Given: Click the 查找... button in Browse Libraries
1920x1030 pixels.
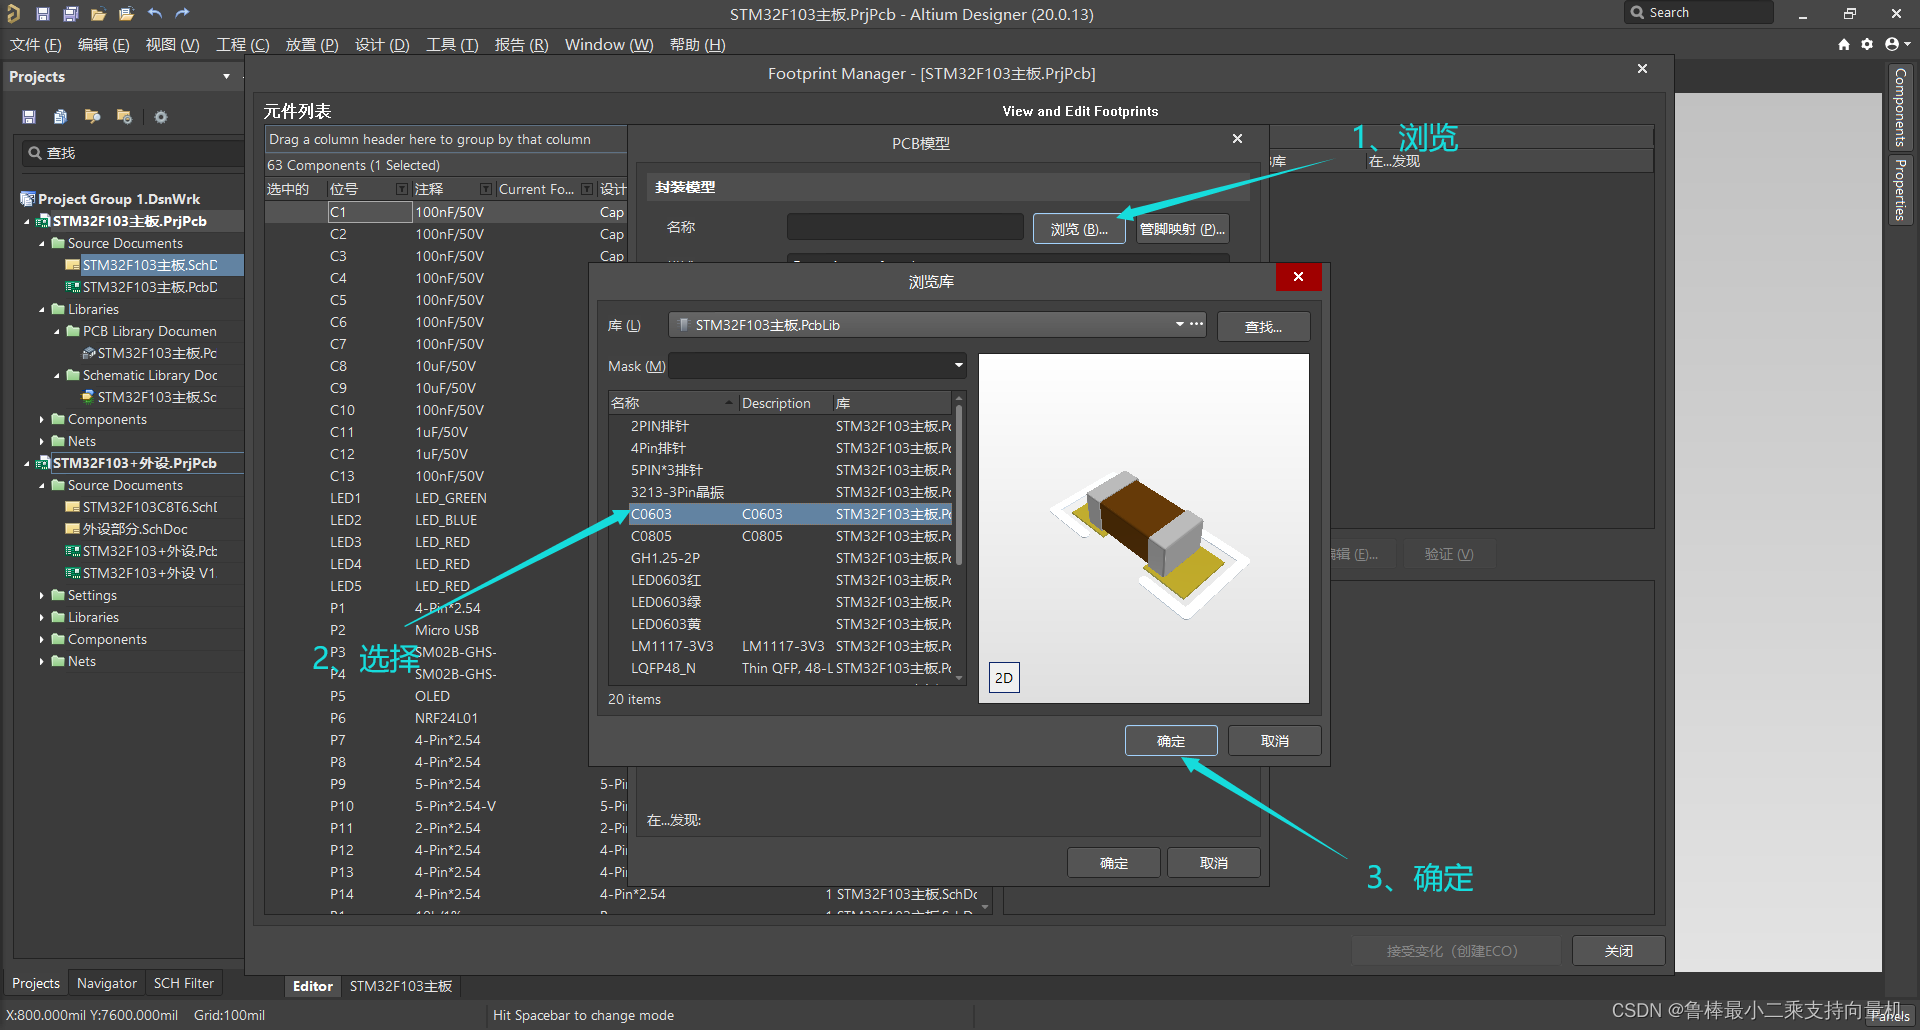Looking at the screenshot, I should 1263,327.
